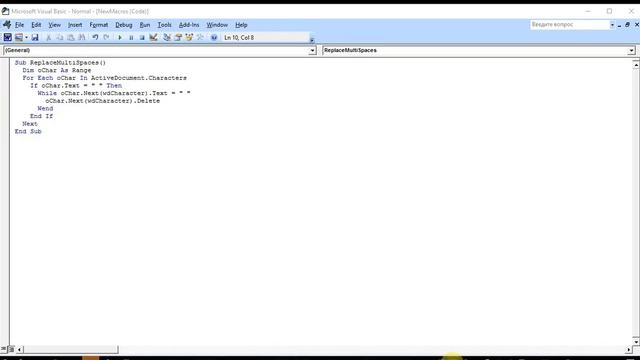The width and height of the screenshot is (640, 360).
Task: Open the Add-Ins menu
Action: point(189,25)
